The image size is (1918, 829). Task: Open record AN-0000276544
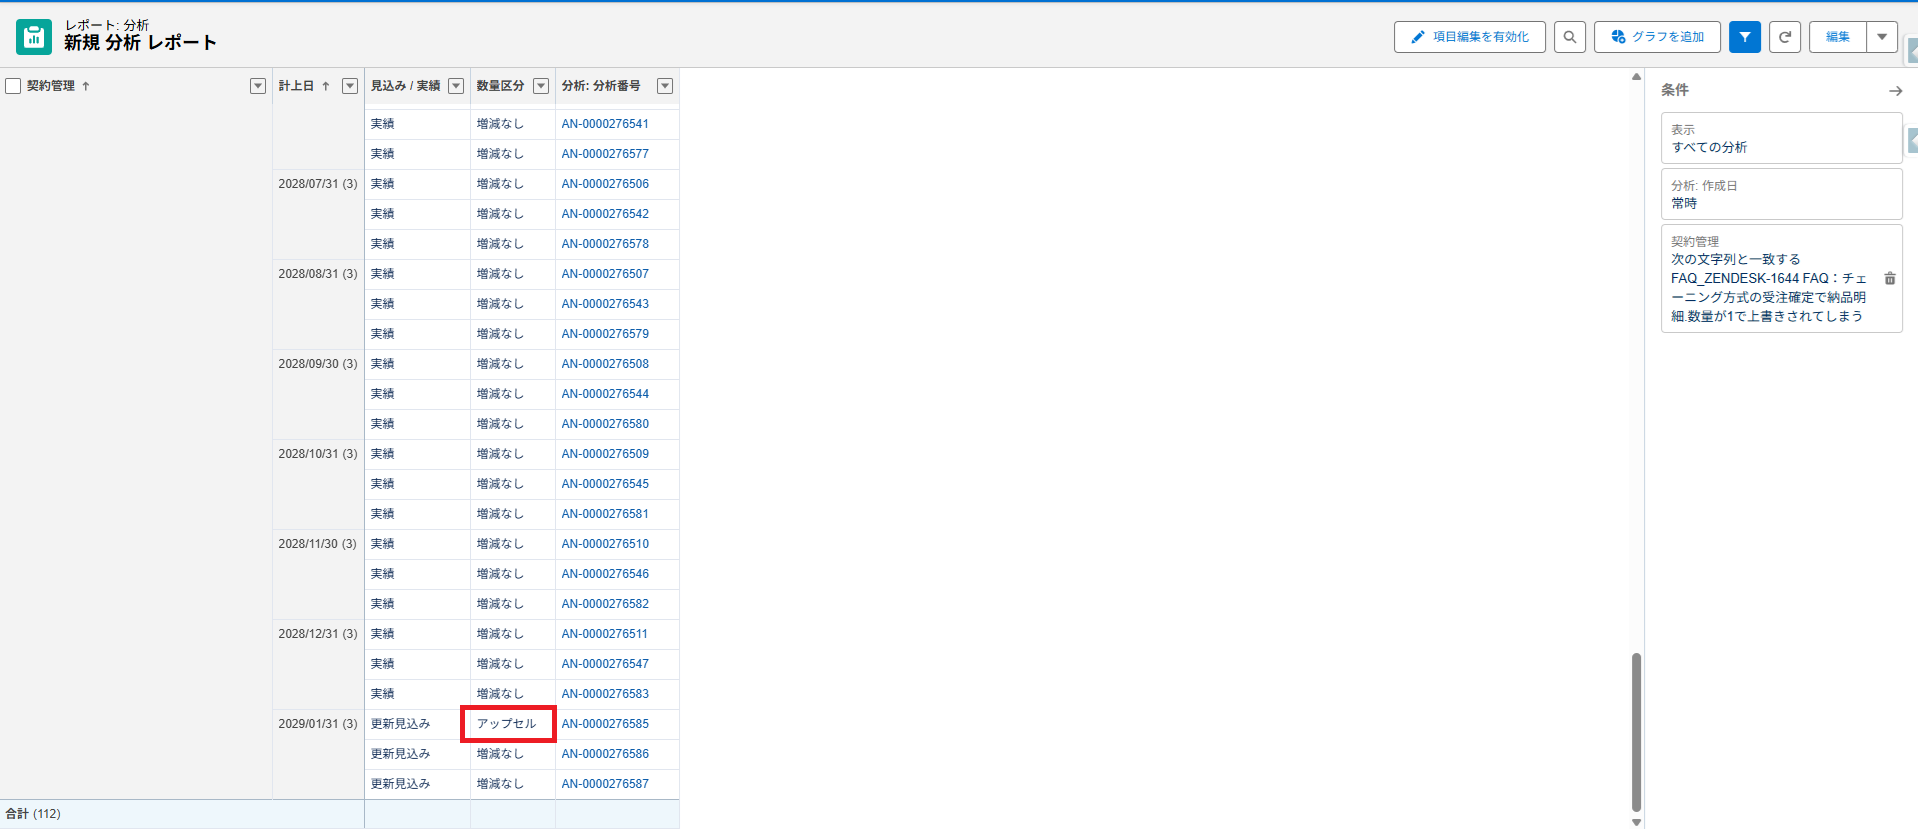[605, 394]
